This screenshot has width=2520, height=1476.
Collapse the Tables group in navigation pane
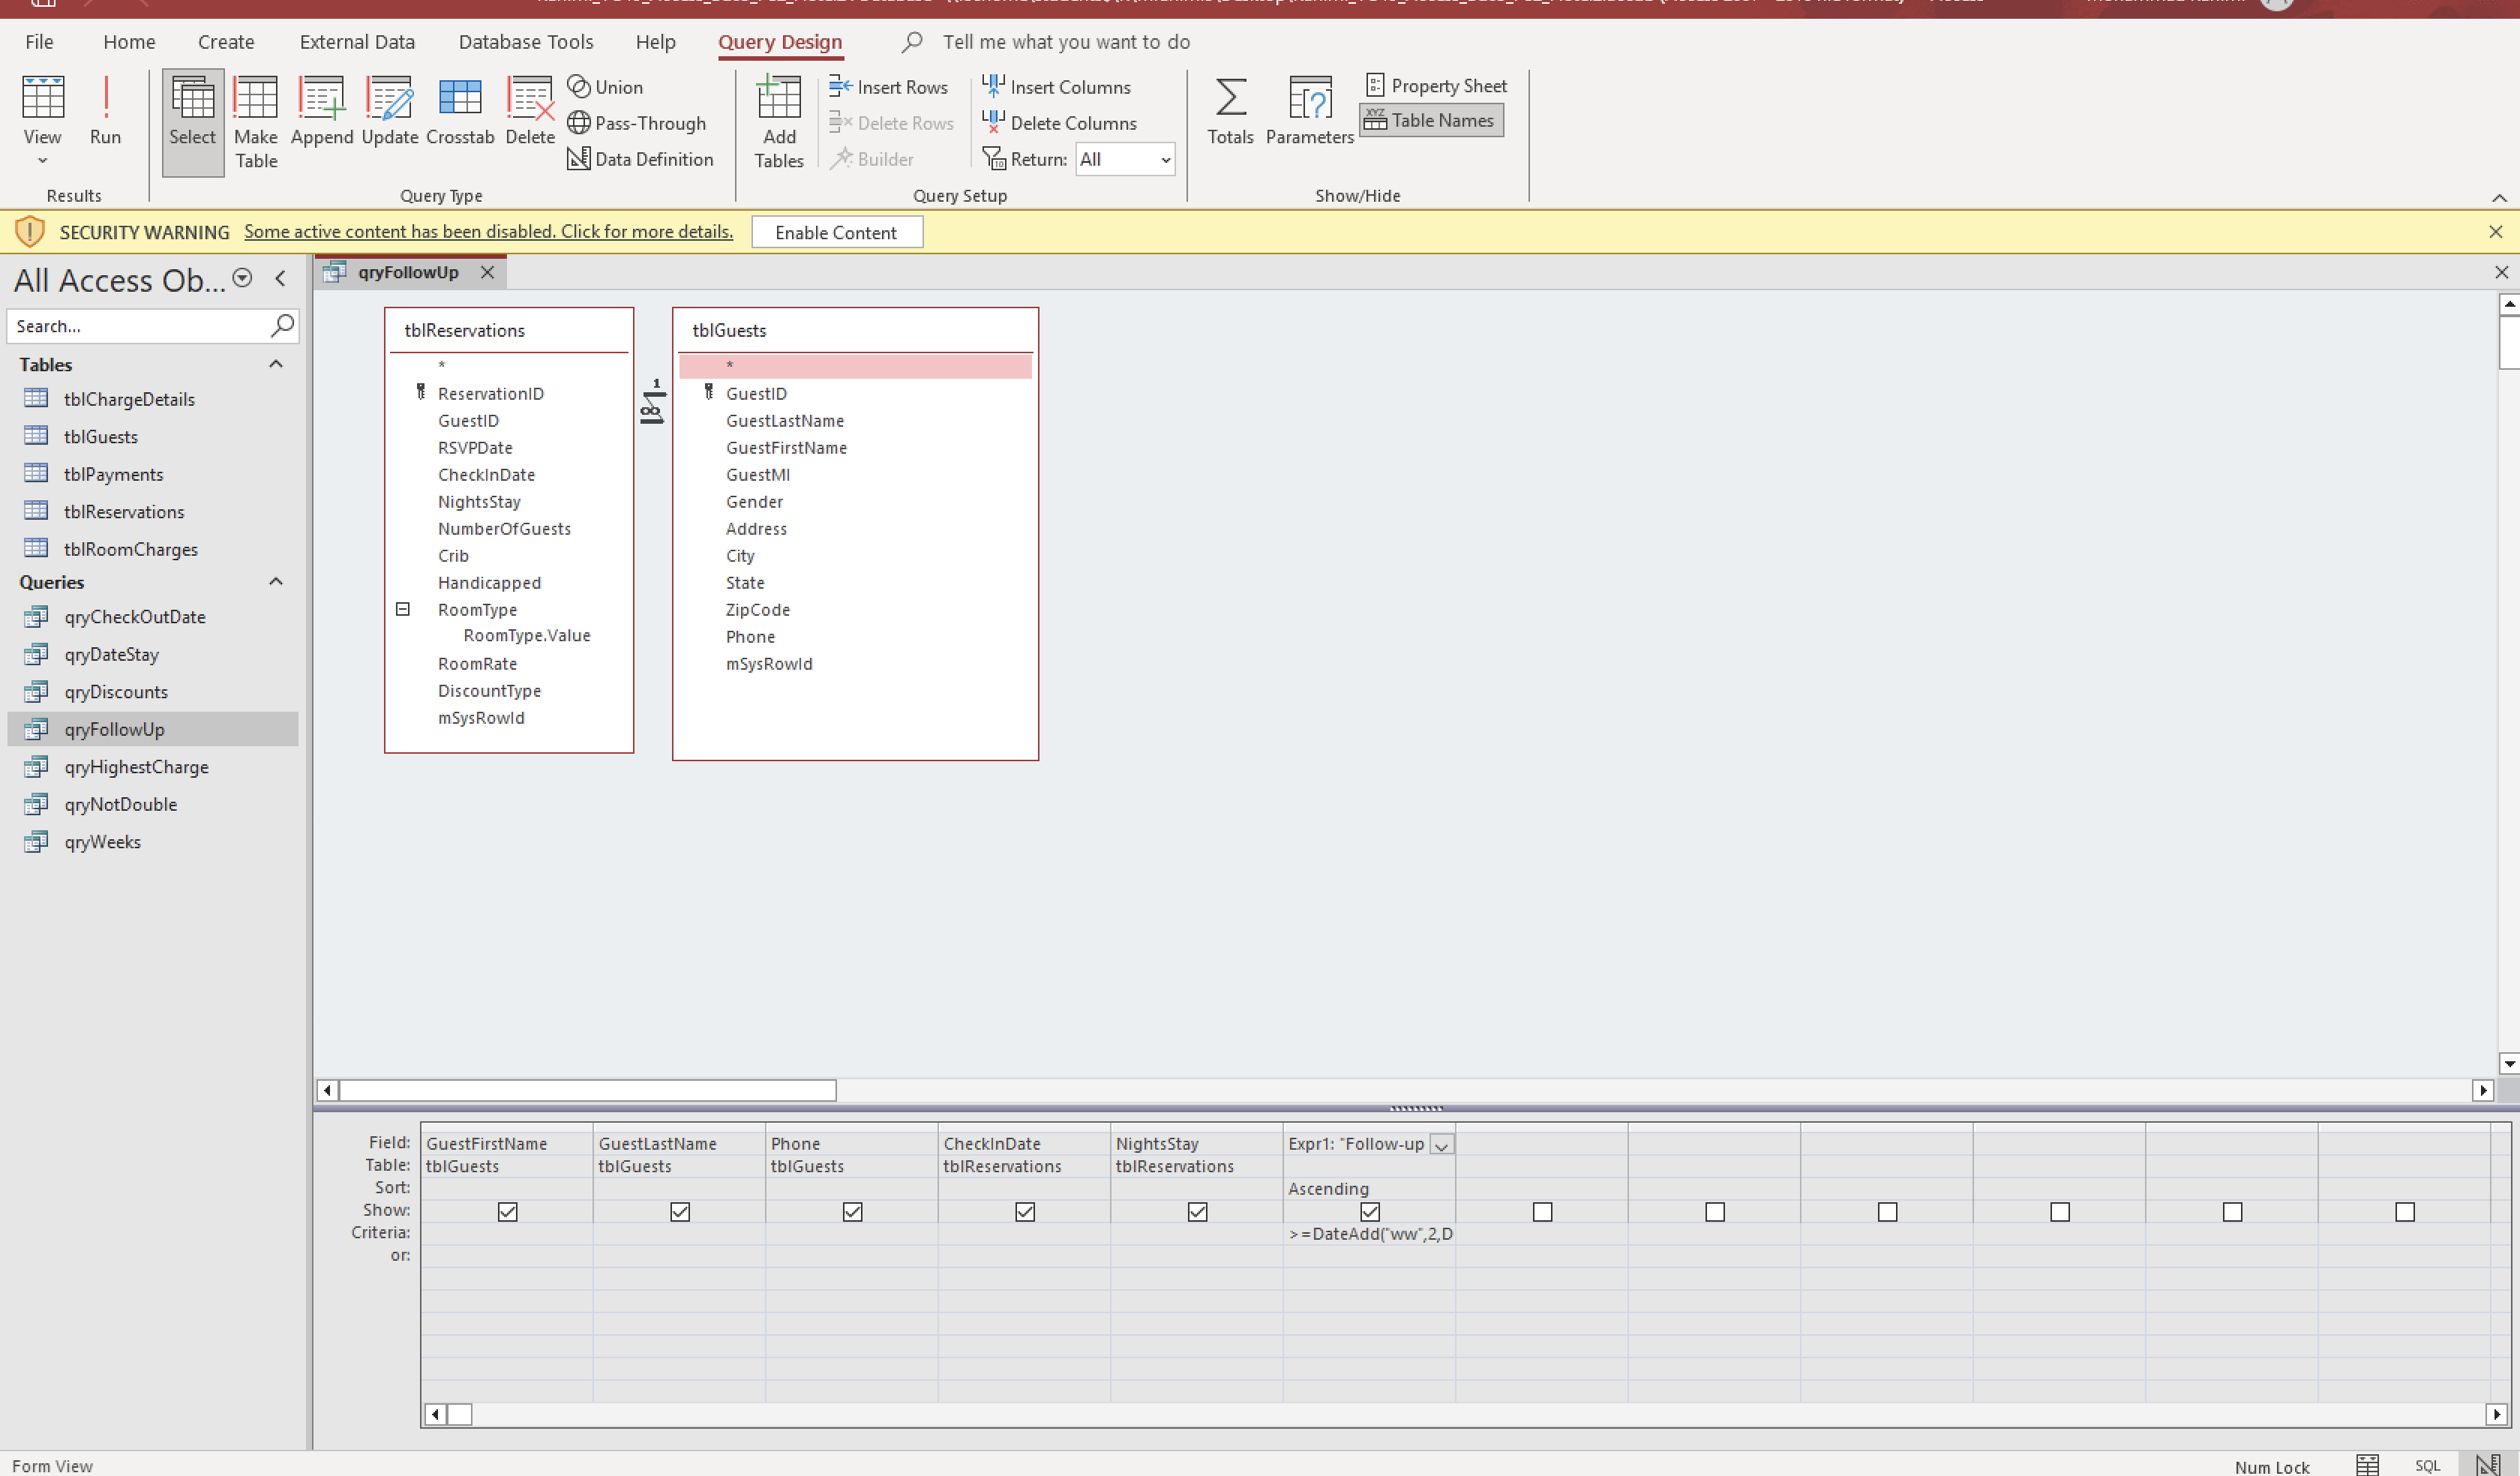coord(276,364)
